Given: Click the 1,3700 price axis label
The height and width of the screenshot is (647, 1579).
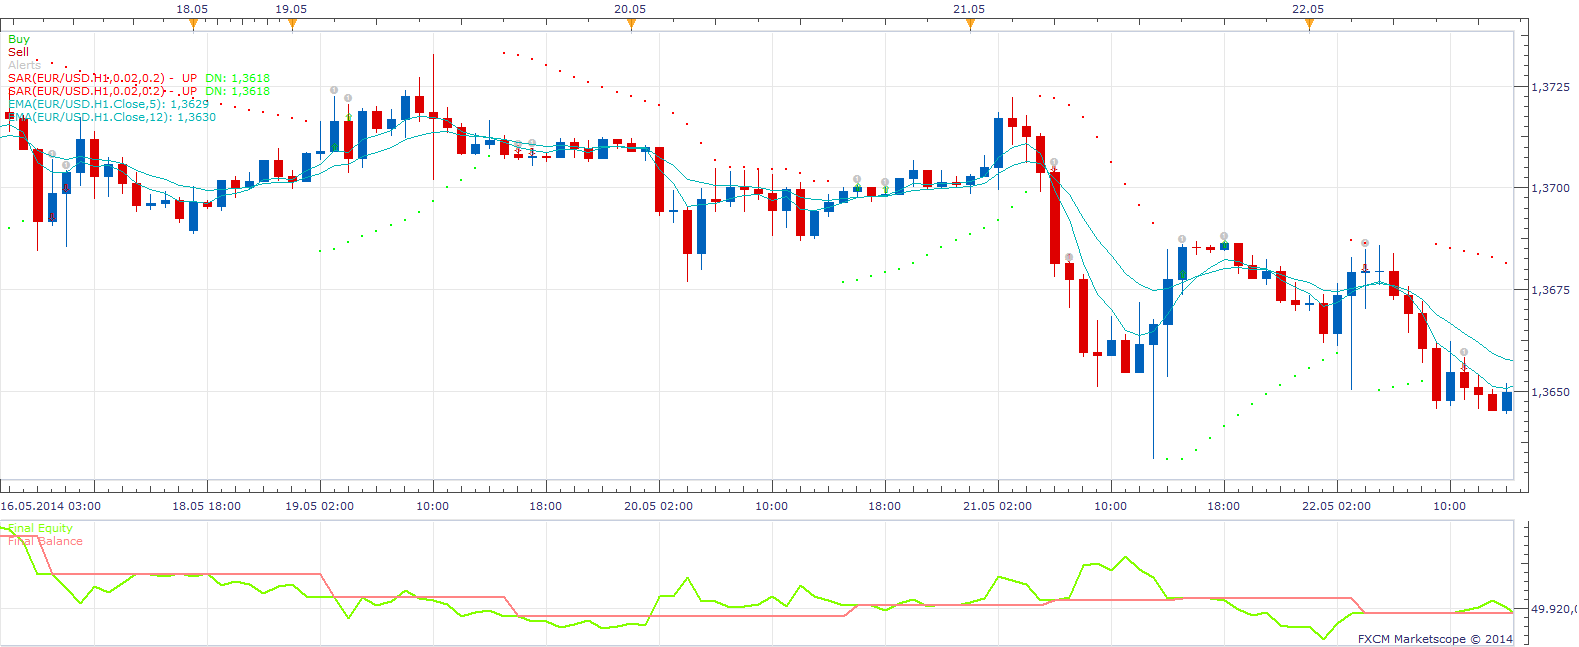Looking at the screenshot, I should pos(1551,188).
